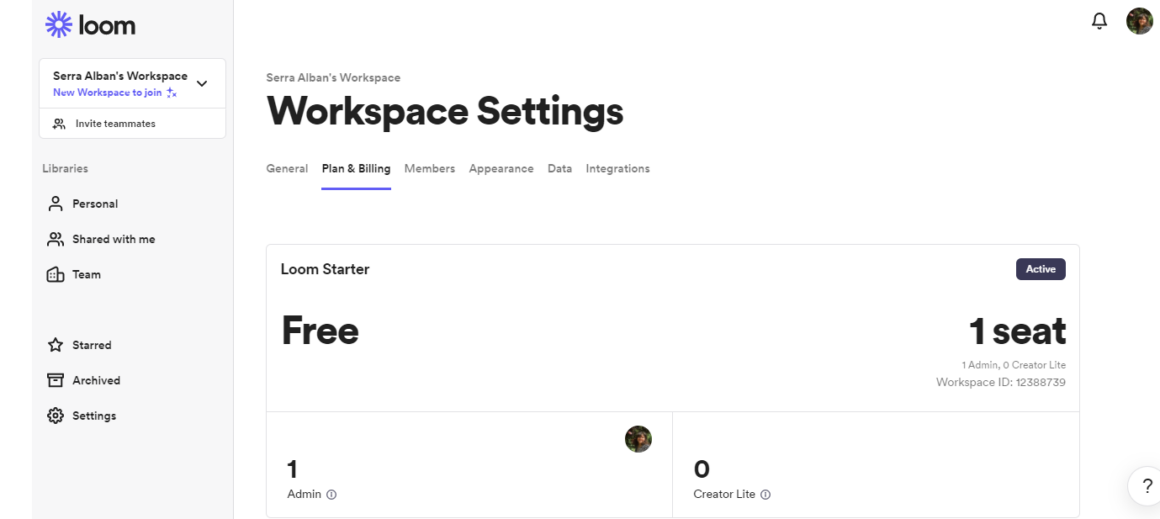
Task: Click the Loom logo
Action: [x=90, y=25]
